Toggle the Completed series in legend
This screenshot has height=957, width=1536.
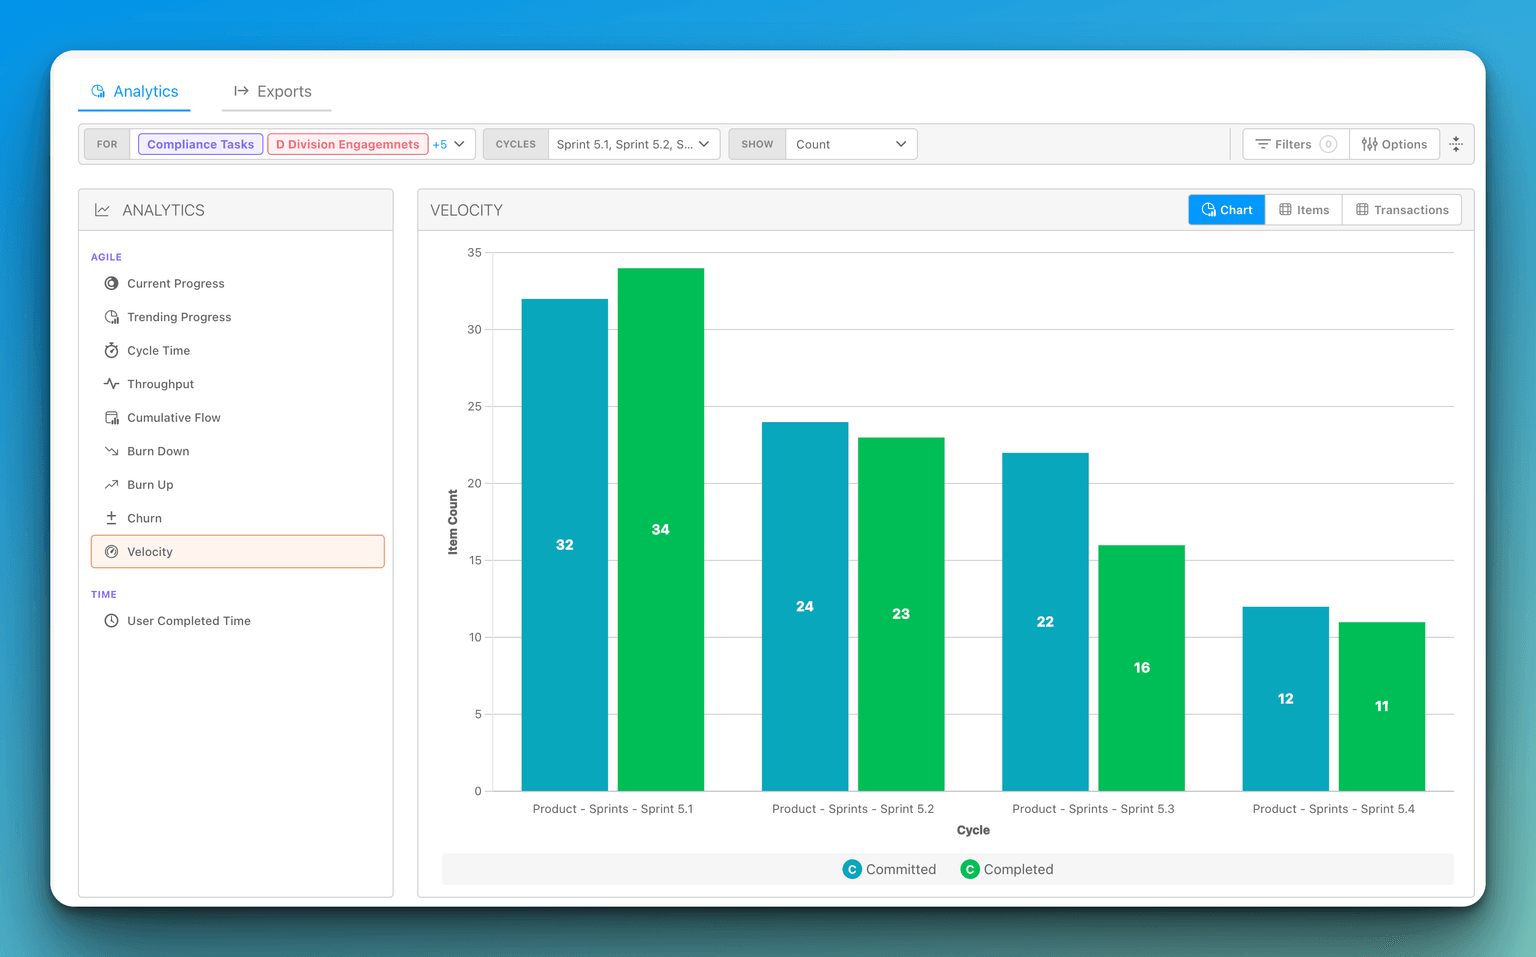[1007, 870]
